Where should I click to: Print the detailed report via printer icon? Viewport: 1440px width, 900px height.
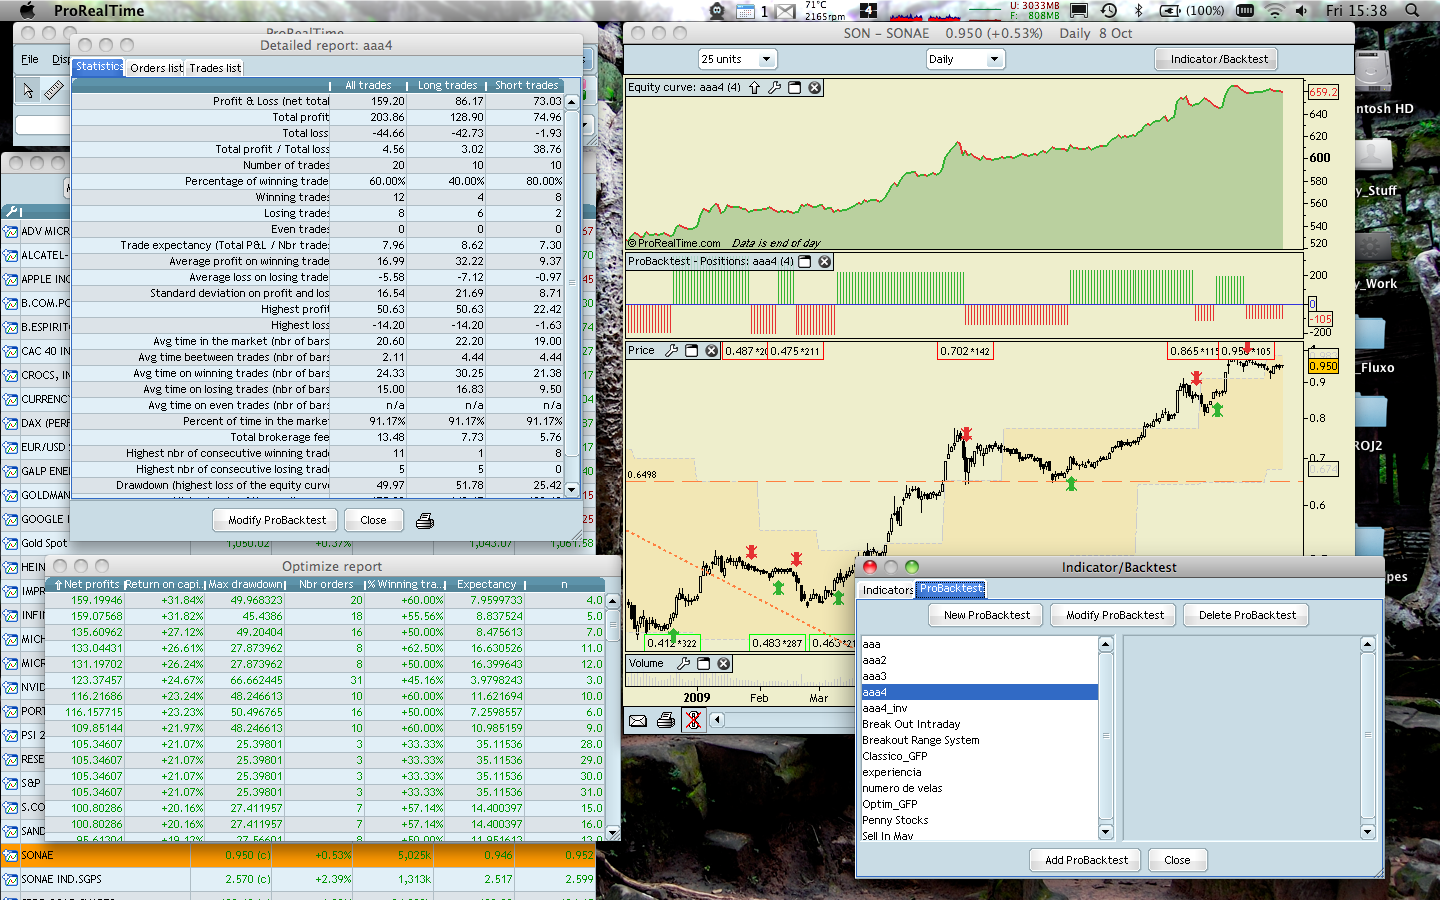point(425,521)
